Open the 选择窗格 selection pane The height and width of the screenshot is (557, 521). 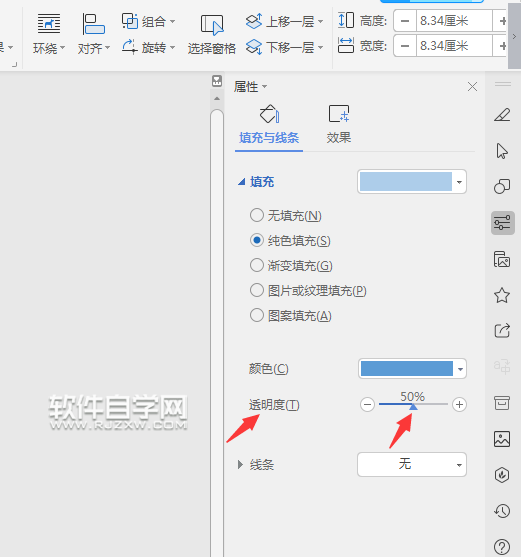(212, 34)
